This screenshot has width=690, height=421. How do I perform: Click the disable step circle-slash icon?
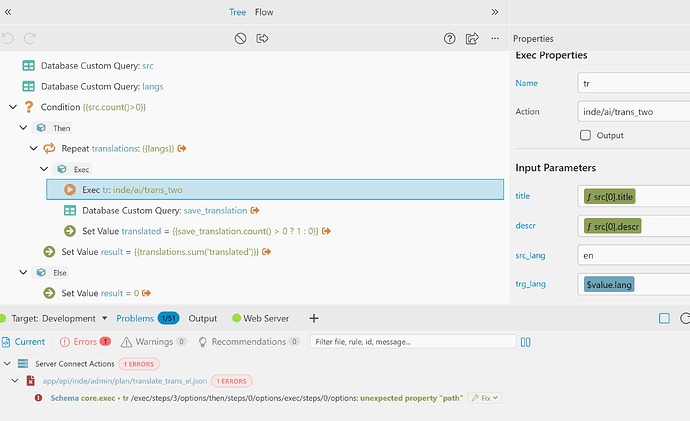pyautogui.click(x=240, y=38)
